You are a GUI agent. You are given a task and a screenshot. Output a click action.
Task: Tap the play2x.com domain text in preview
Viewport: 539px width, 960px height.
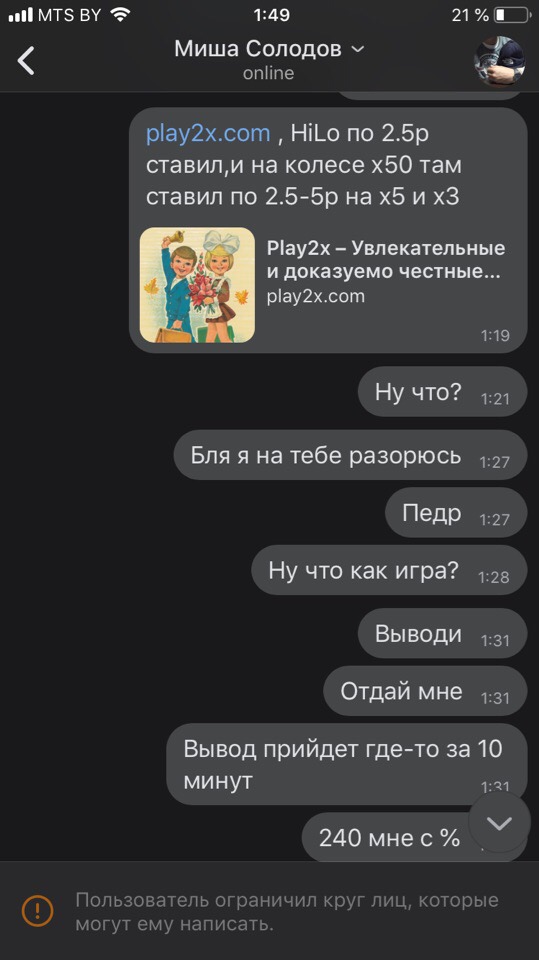coord(315,296)
